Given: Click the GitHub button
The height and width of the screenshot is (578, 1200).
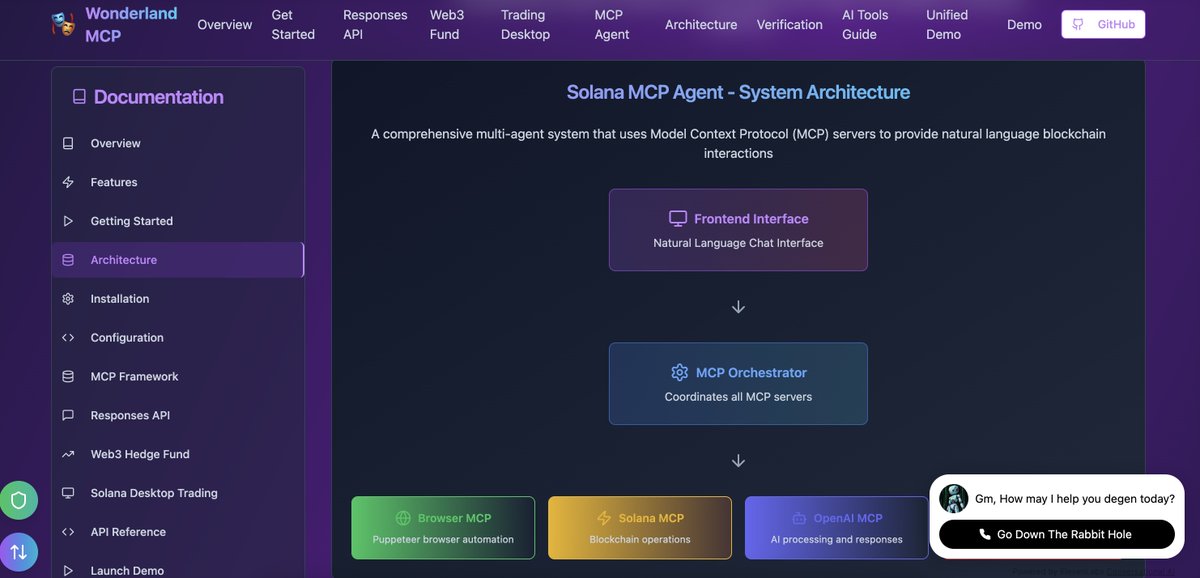Looking at the screenshot, I should [1103, 24].
